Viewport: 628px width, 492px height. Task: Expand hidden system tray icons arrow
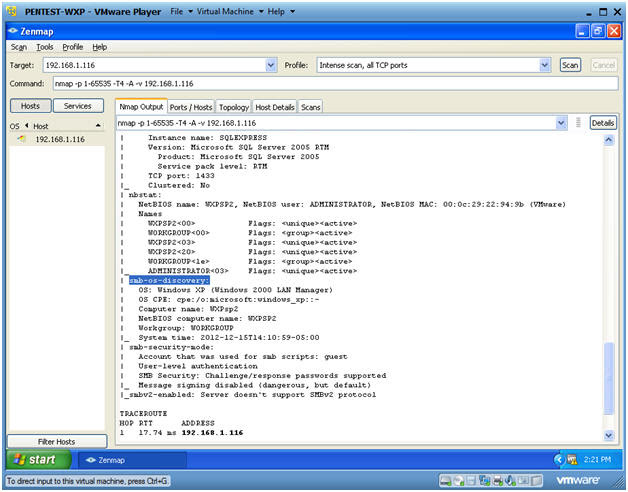[559, 460]
